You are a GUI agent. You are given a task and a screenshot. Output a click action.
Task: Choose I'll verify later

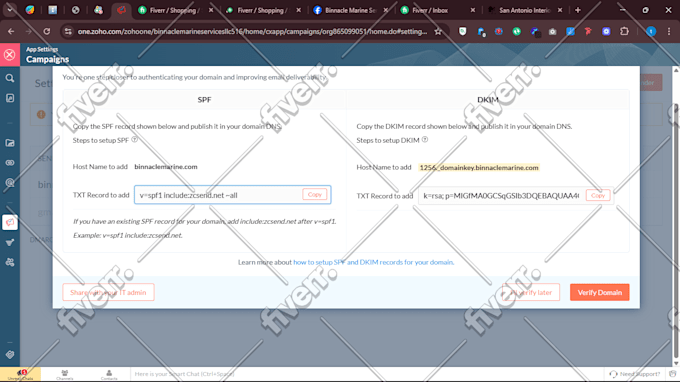[x=531, y=292]
